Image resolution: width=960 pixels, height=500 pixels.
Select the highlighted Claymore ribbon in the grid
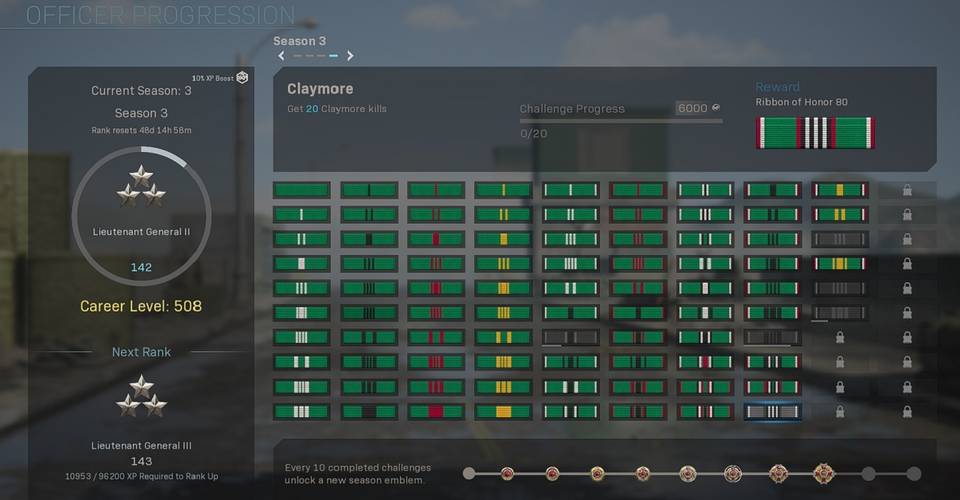pyautogui.click(x=772, y=411)
